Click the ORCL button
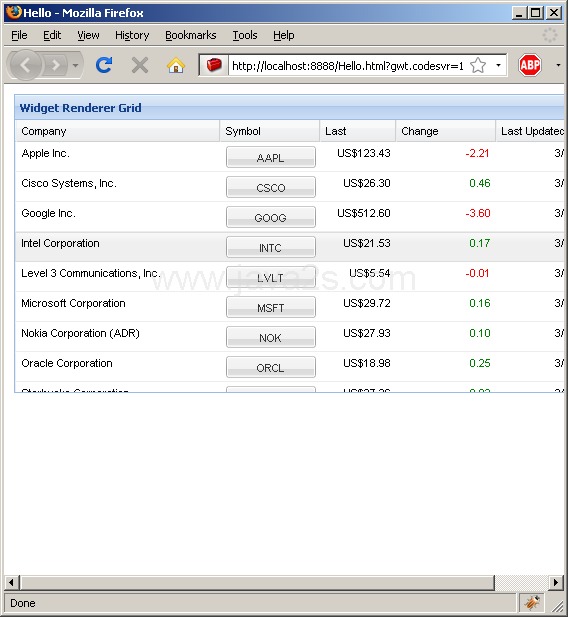 pyautogui.click(x=270, y=367)
